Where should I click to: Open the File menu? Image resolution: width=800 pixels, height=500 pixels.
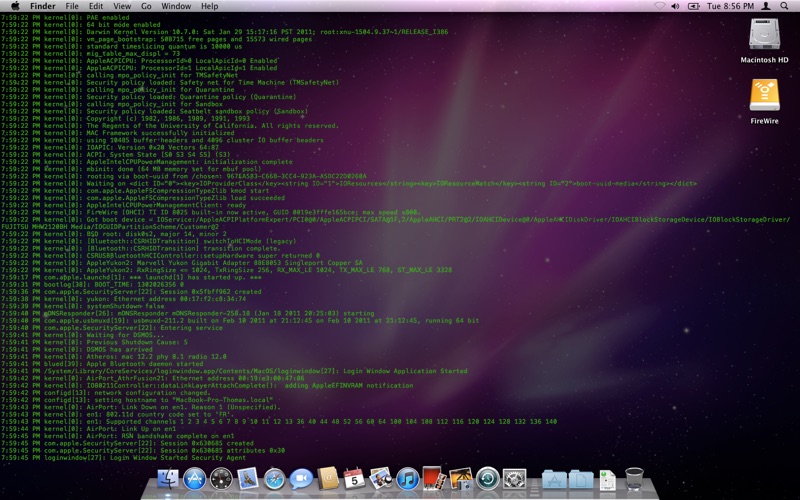pyautogui.click(x=72, y=6)
